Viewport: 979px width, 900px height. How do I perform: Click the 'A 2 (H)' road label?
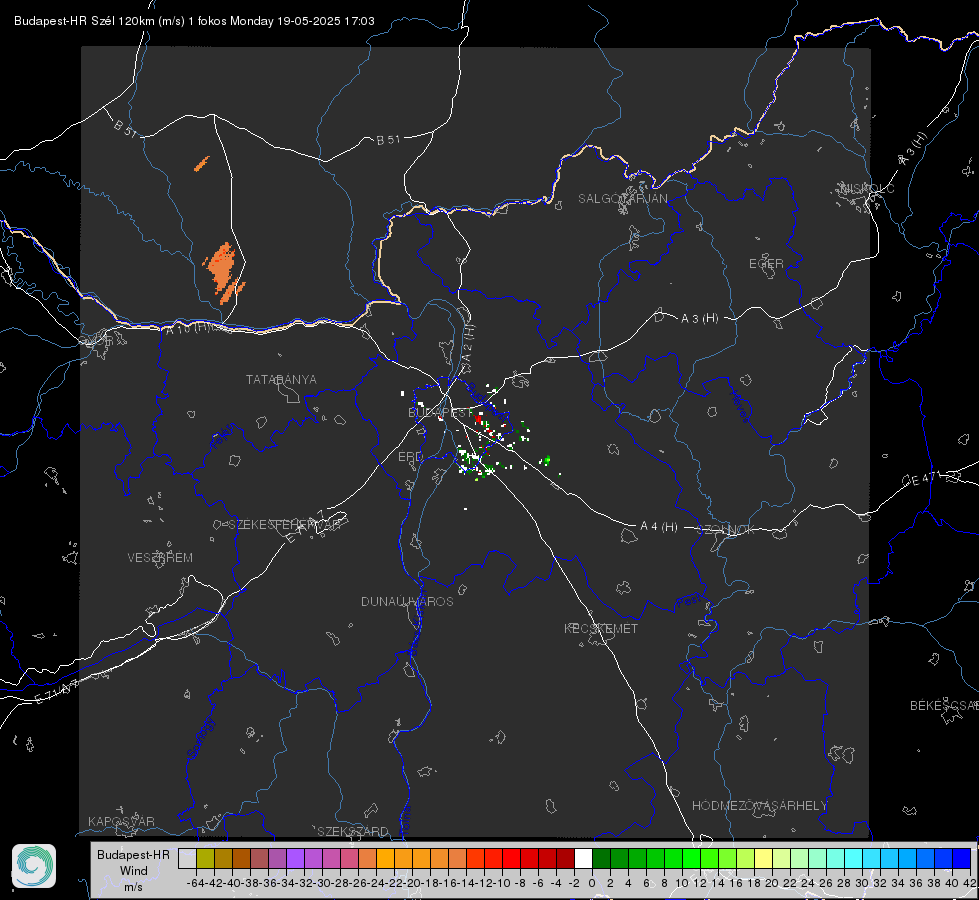(468, 344)
